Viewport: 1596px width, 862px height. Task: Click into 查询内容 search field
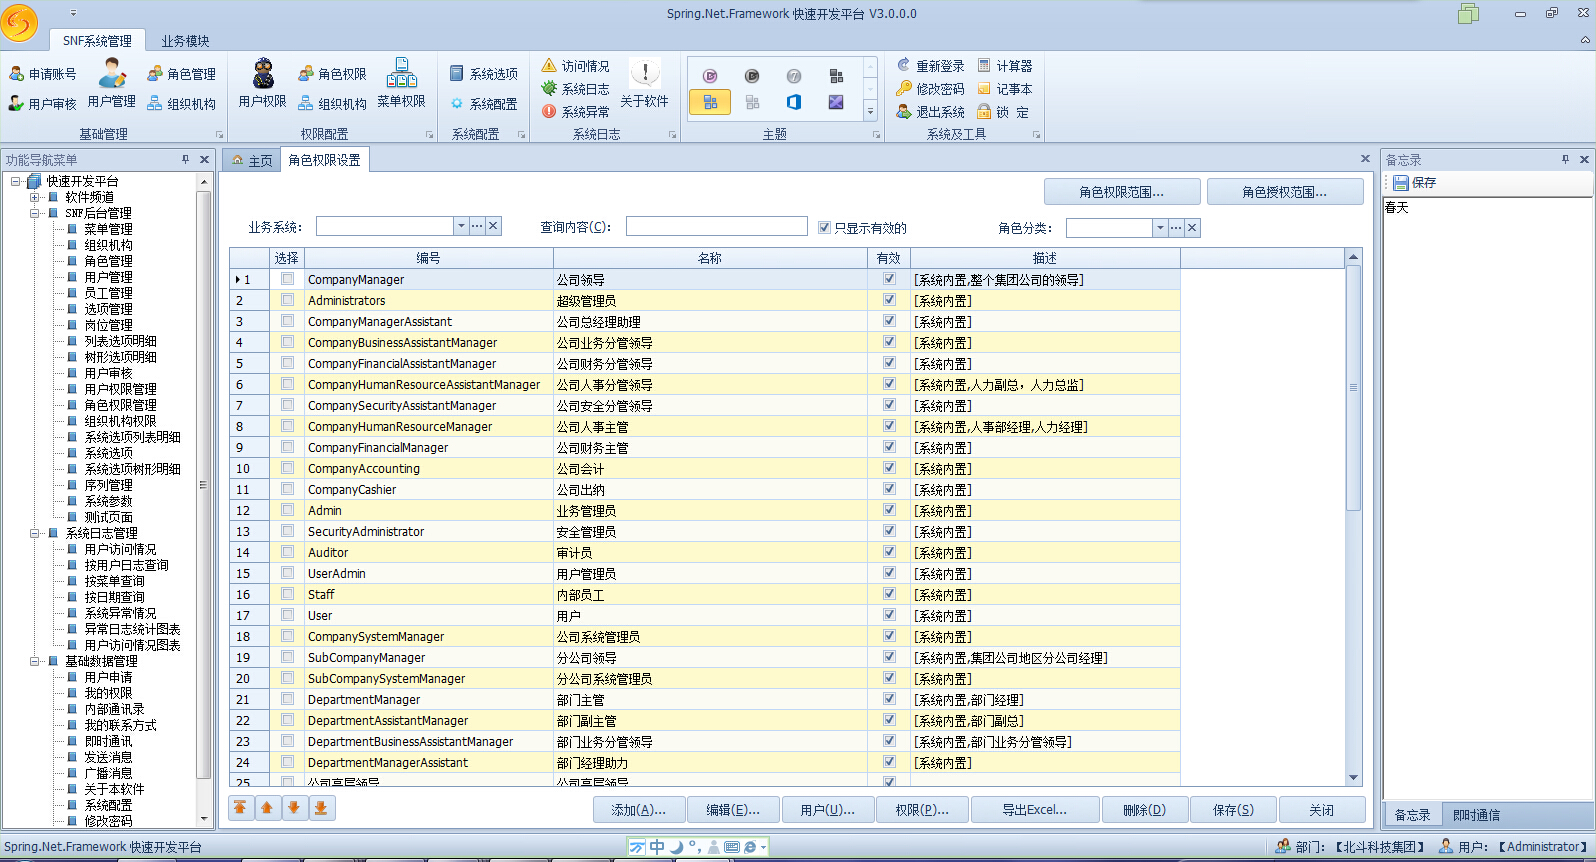pos(716,226)
